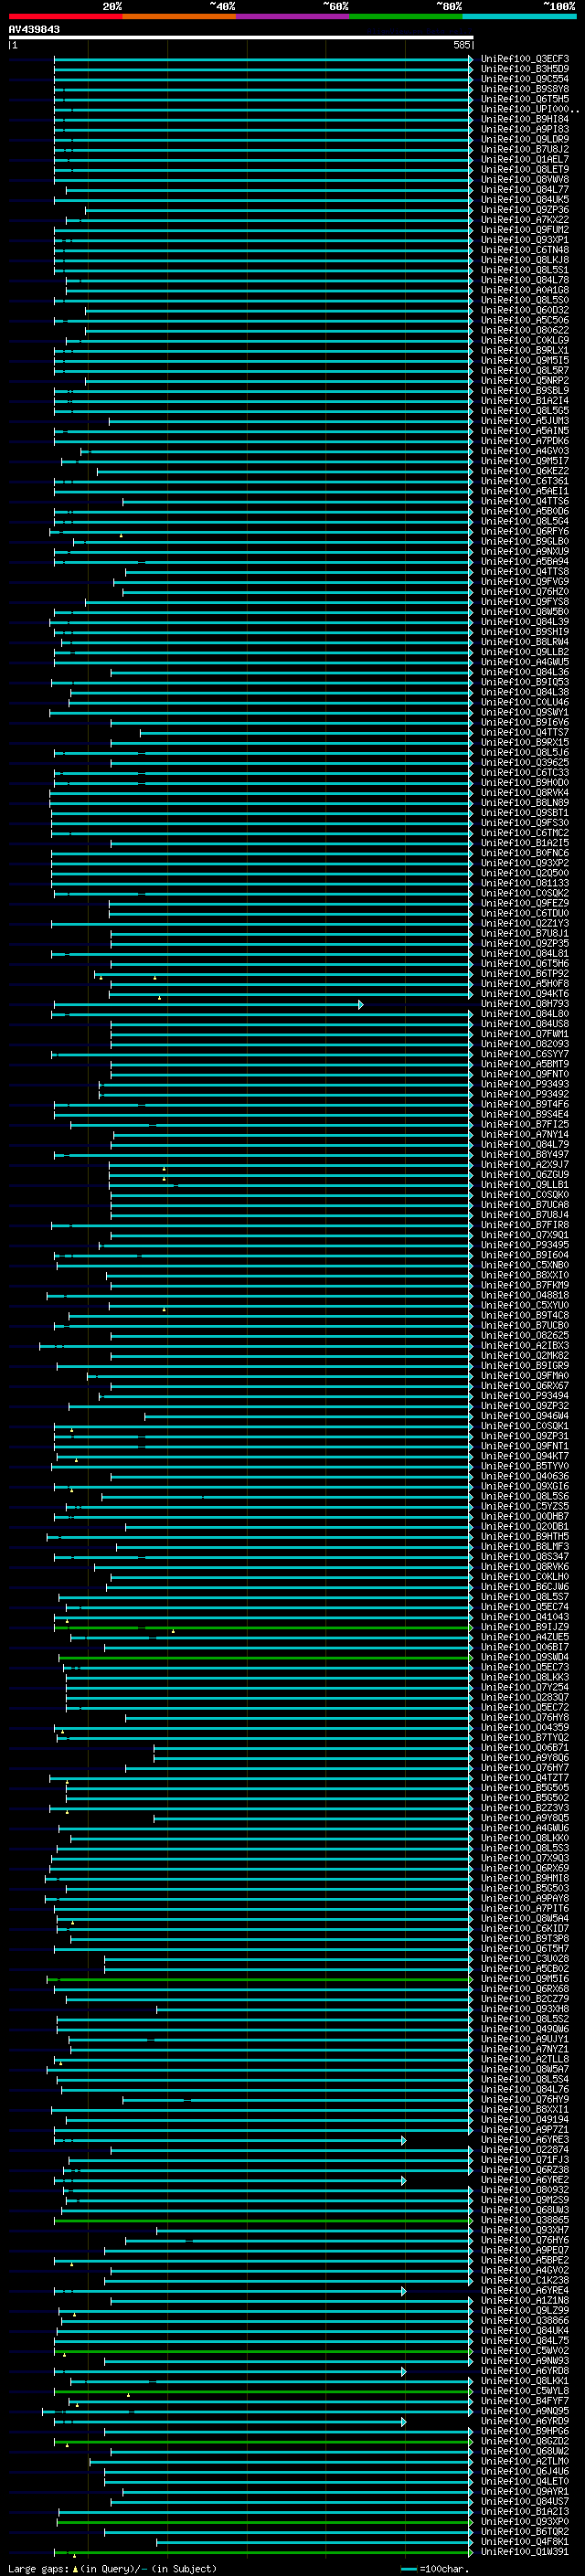Select UniRef100_A5BPE2 label

(x=524, y=2260)
